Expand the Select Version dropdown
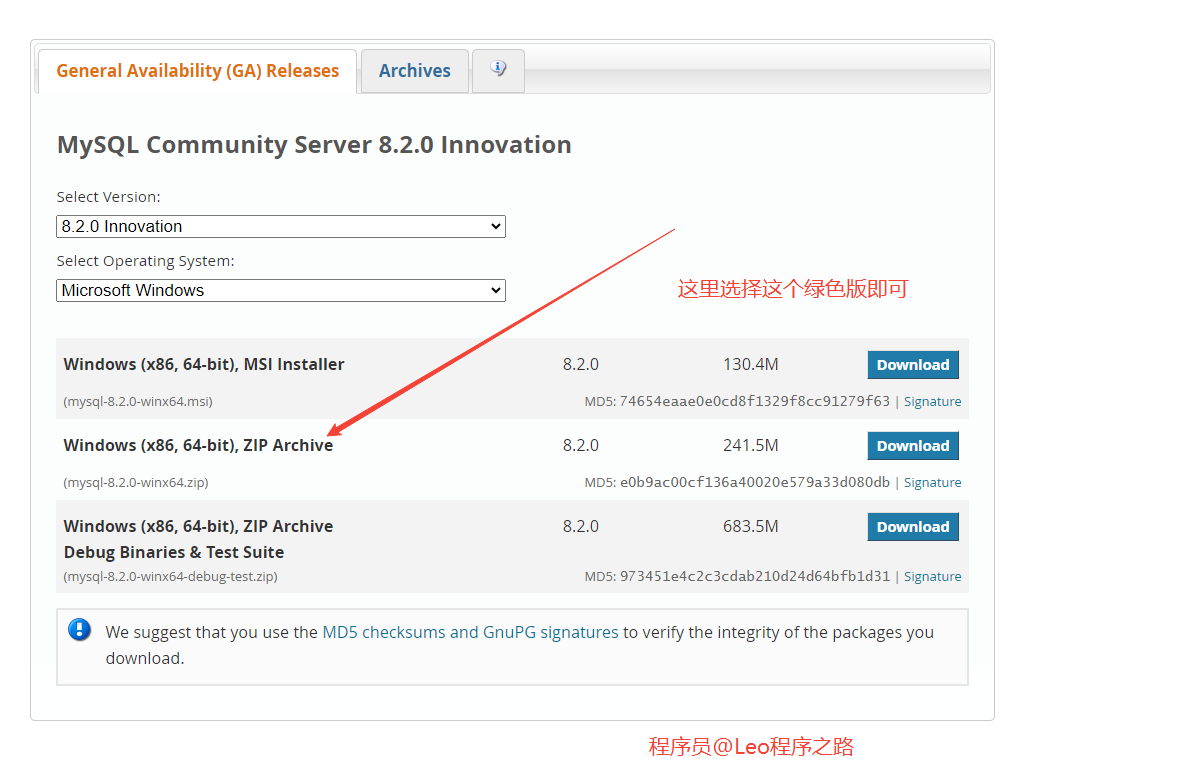This screenshot has width=1177, height=777. [x=281, y=227]
